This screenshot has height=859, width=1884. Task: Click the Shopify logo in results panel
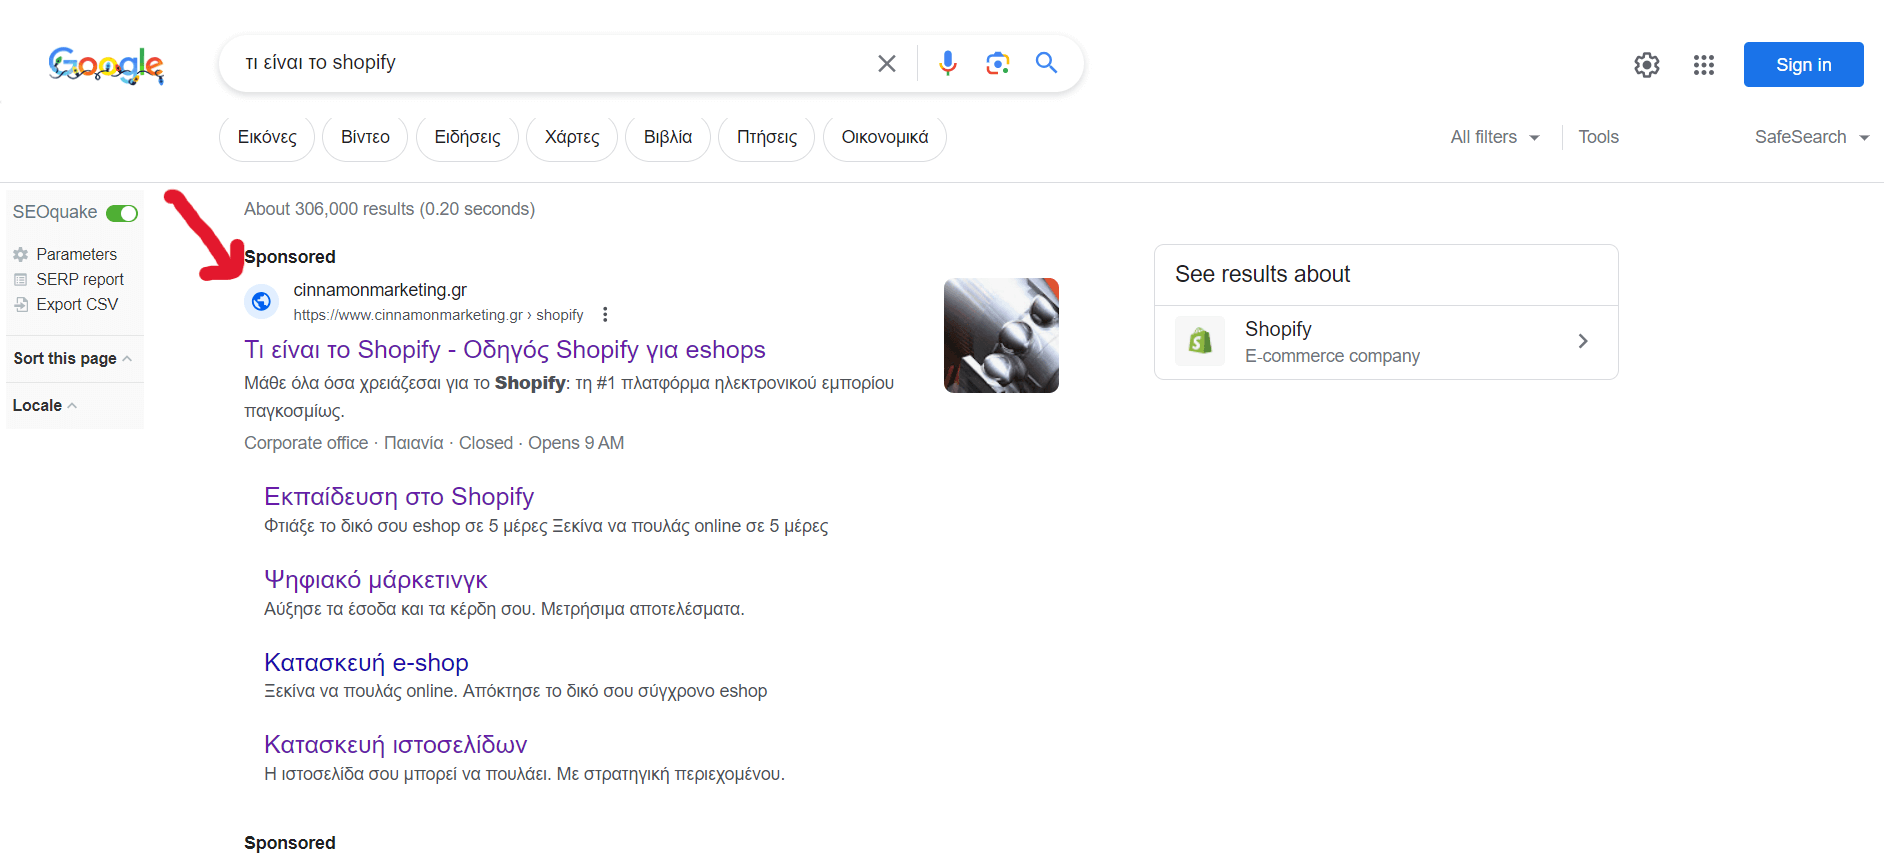(x=1200, y=342)
